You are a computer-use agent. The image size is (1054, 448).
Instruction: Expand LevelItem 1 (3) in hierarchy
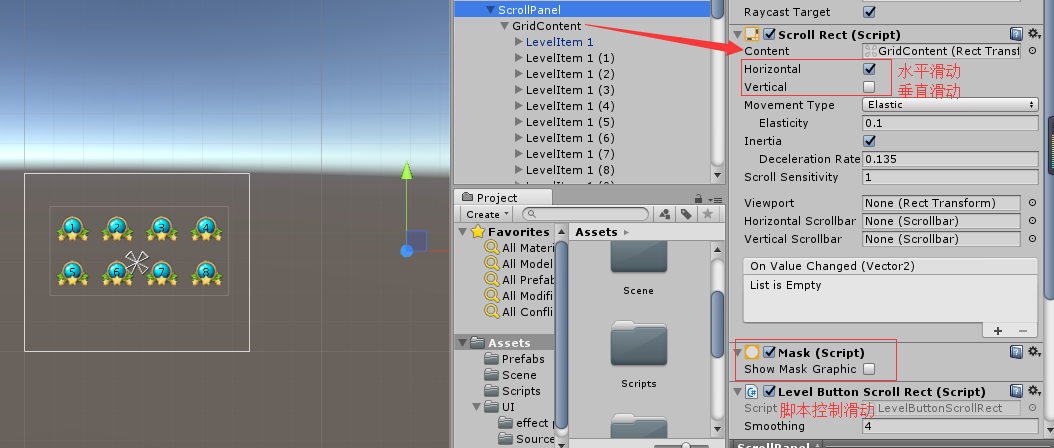point(518,90)
